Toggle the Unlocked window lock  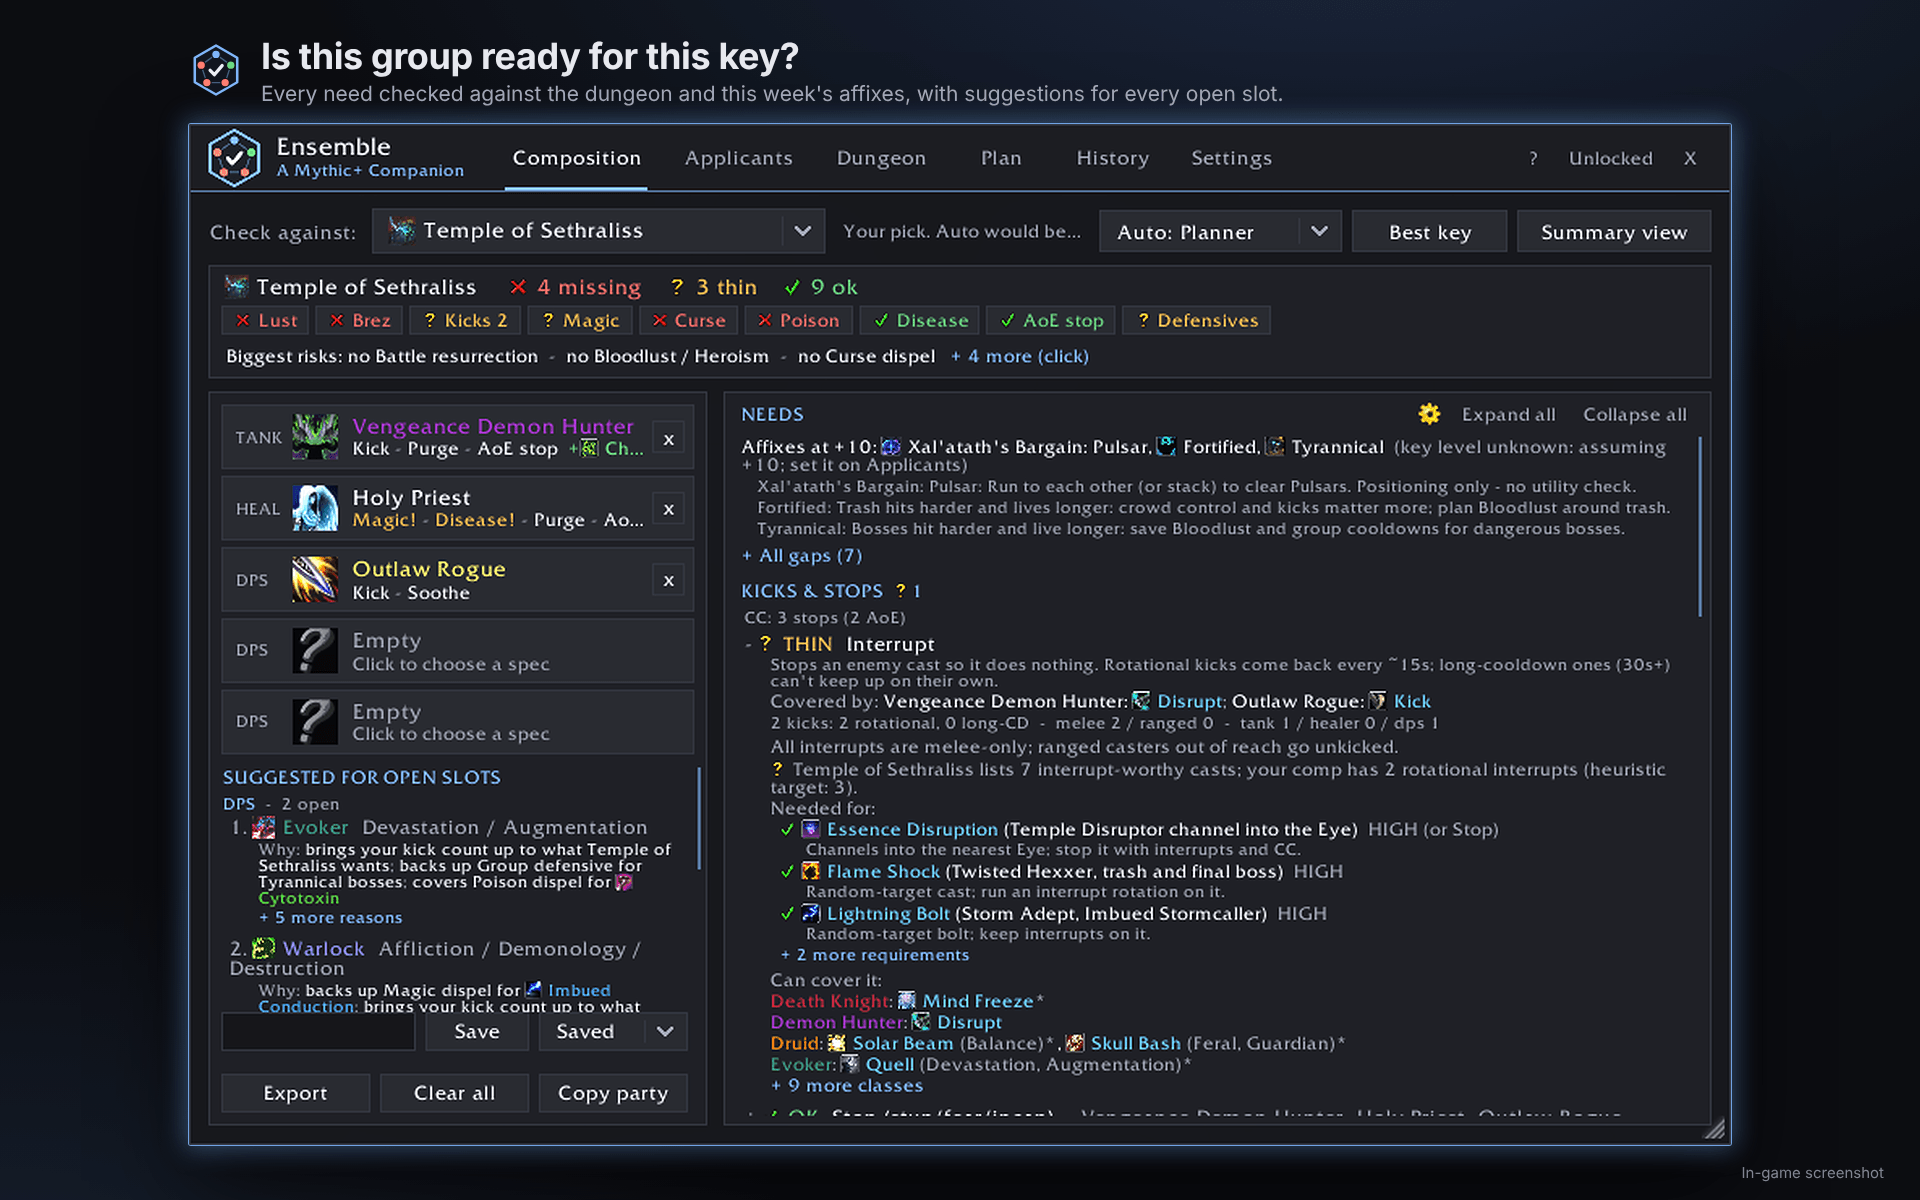[1611, 158]
